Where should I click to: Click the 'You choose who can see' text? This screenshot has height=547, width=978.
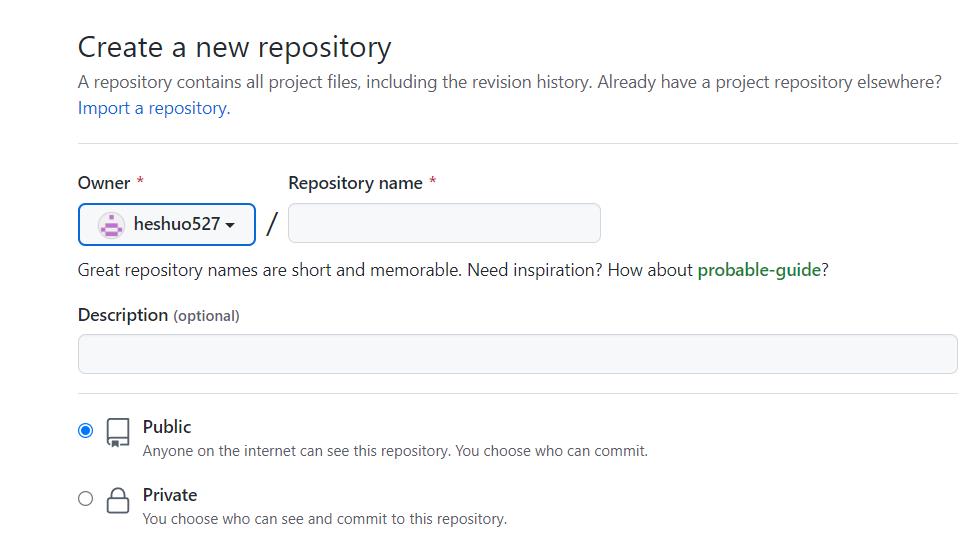pyautogui.click(x=324, y=519)
